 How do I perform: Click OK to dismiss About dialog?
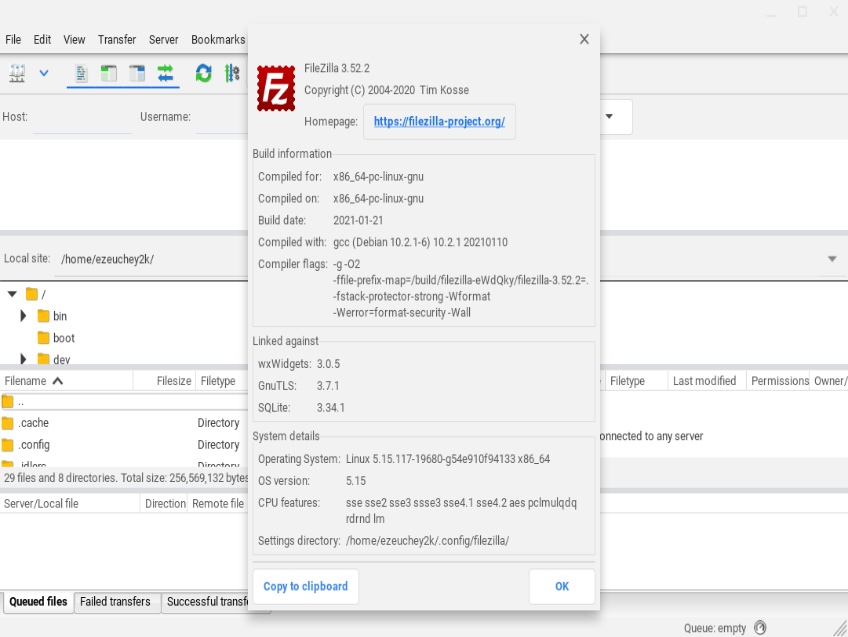[x=562, y=586]
